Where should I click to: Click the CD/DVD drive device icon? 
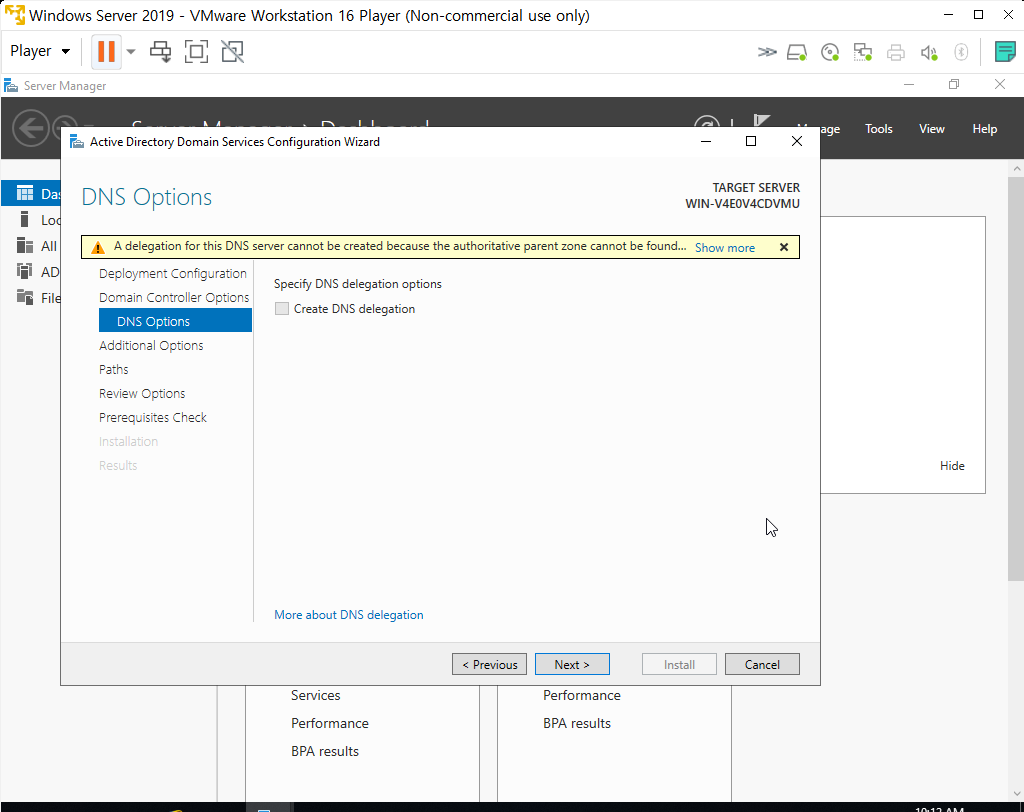click(830, 52)
